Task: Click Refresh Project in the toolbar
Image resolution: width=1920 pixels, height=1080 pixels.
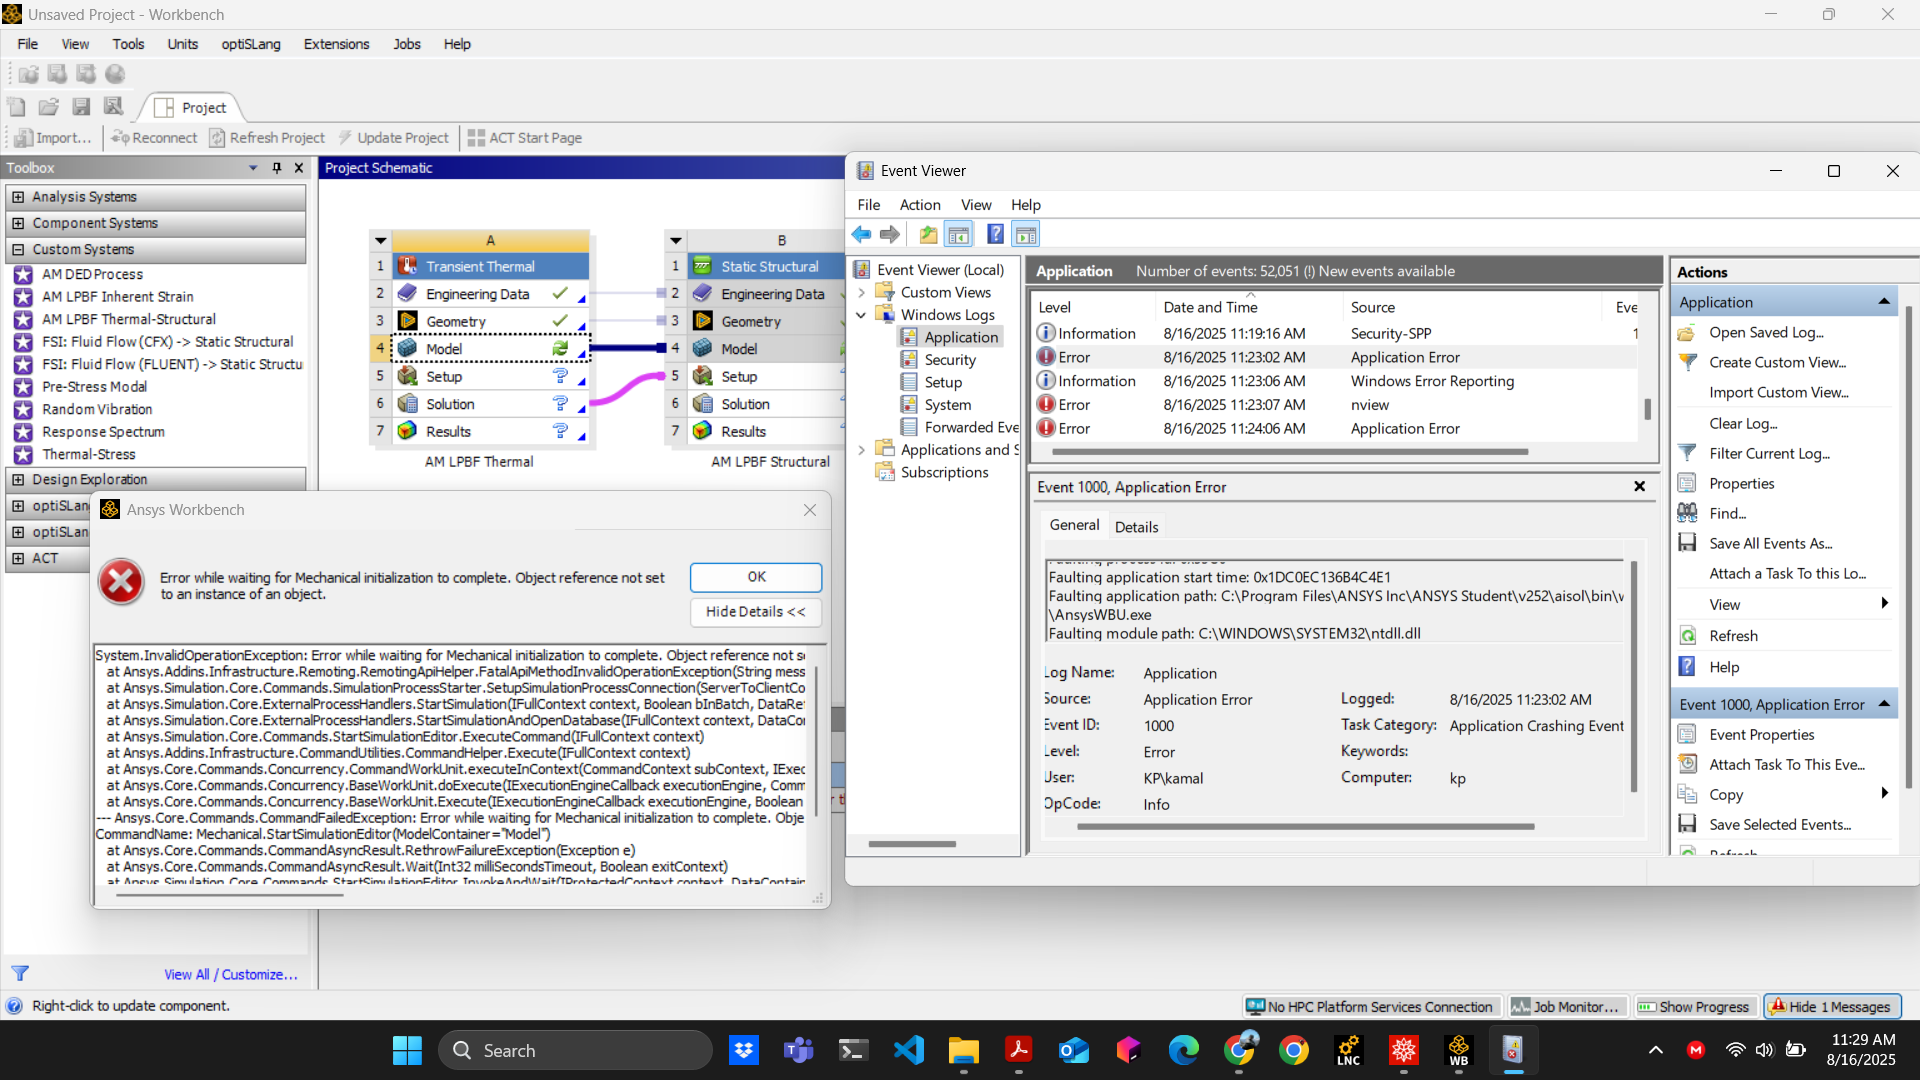Action: 267,138
